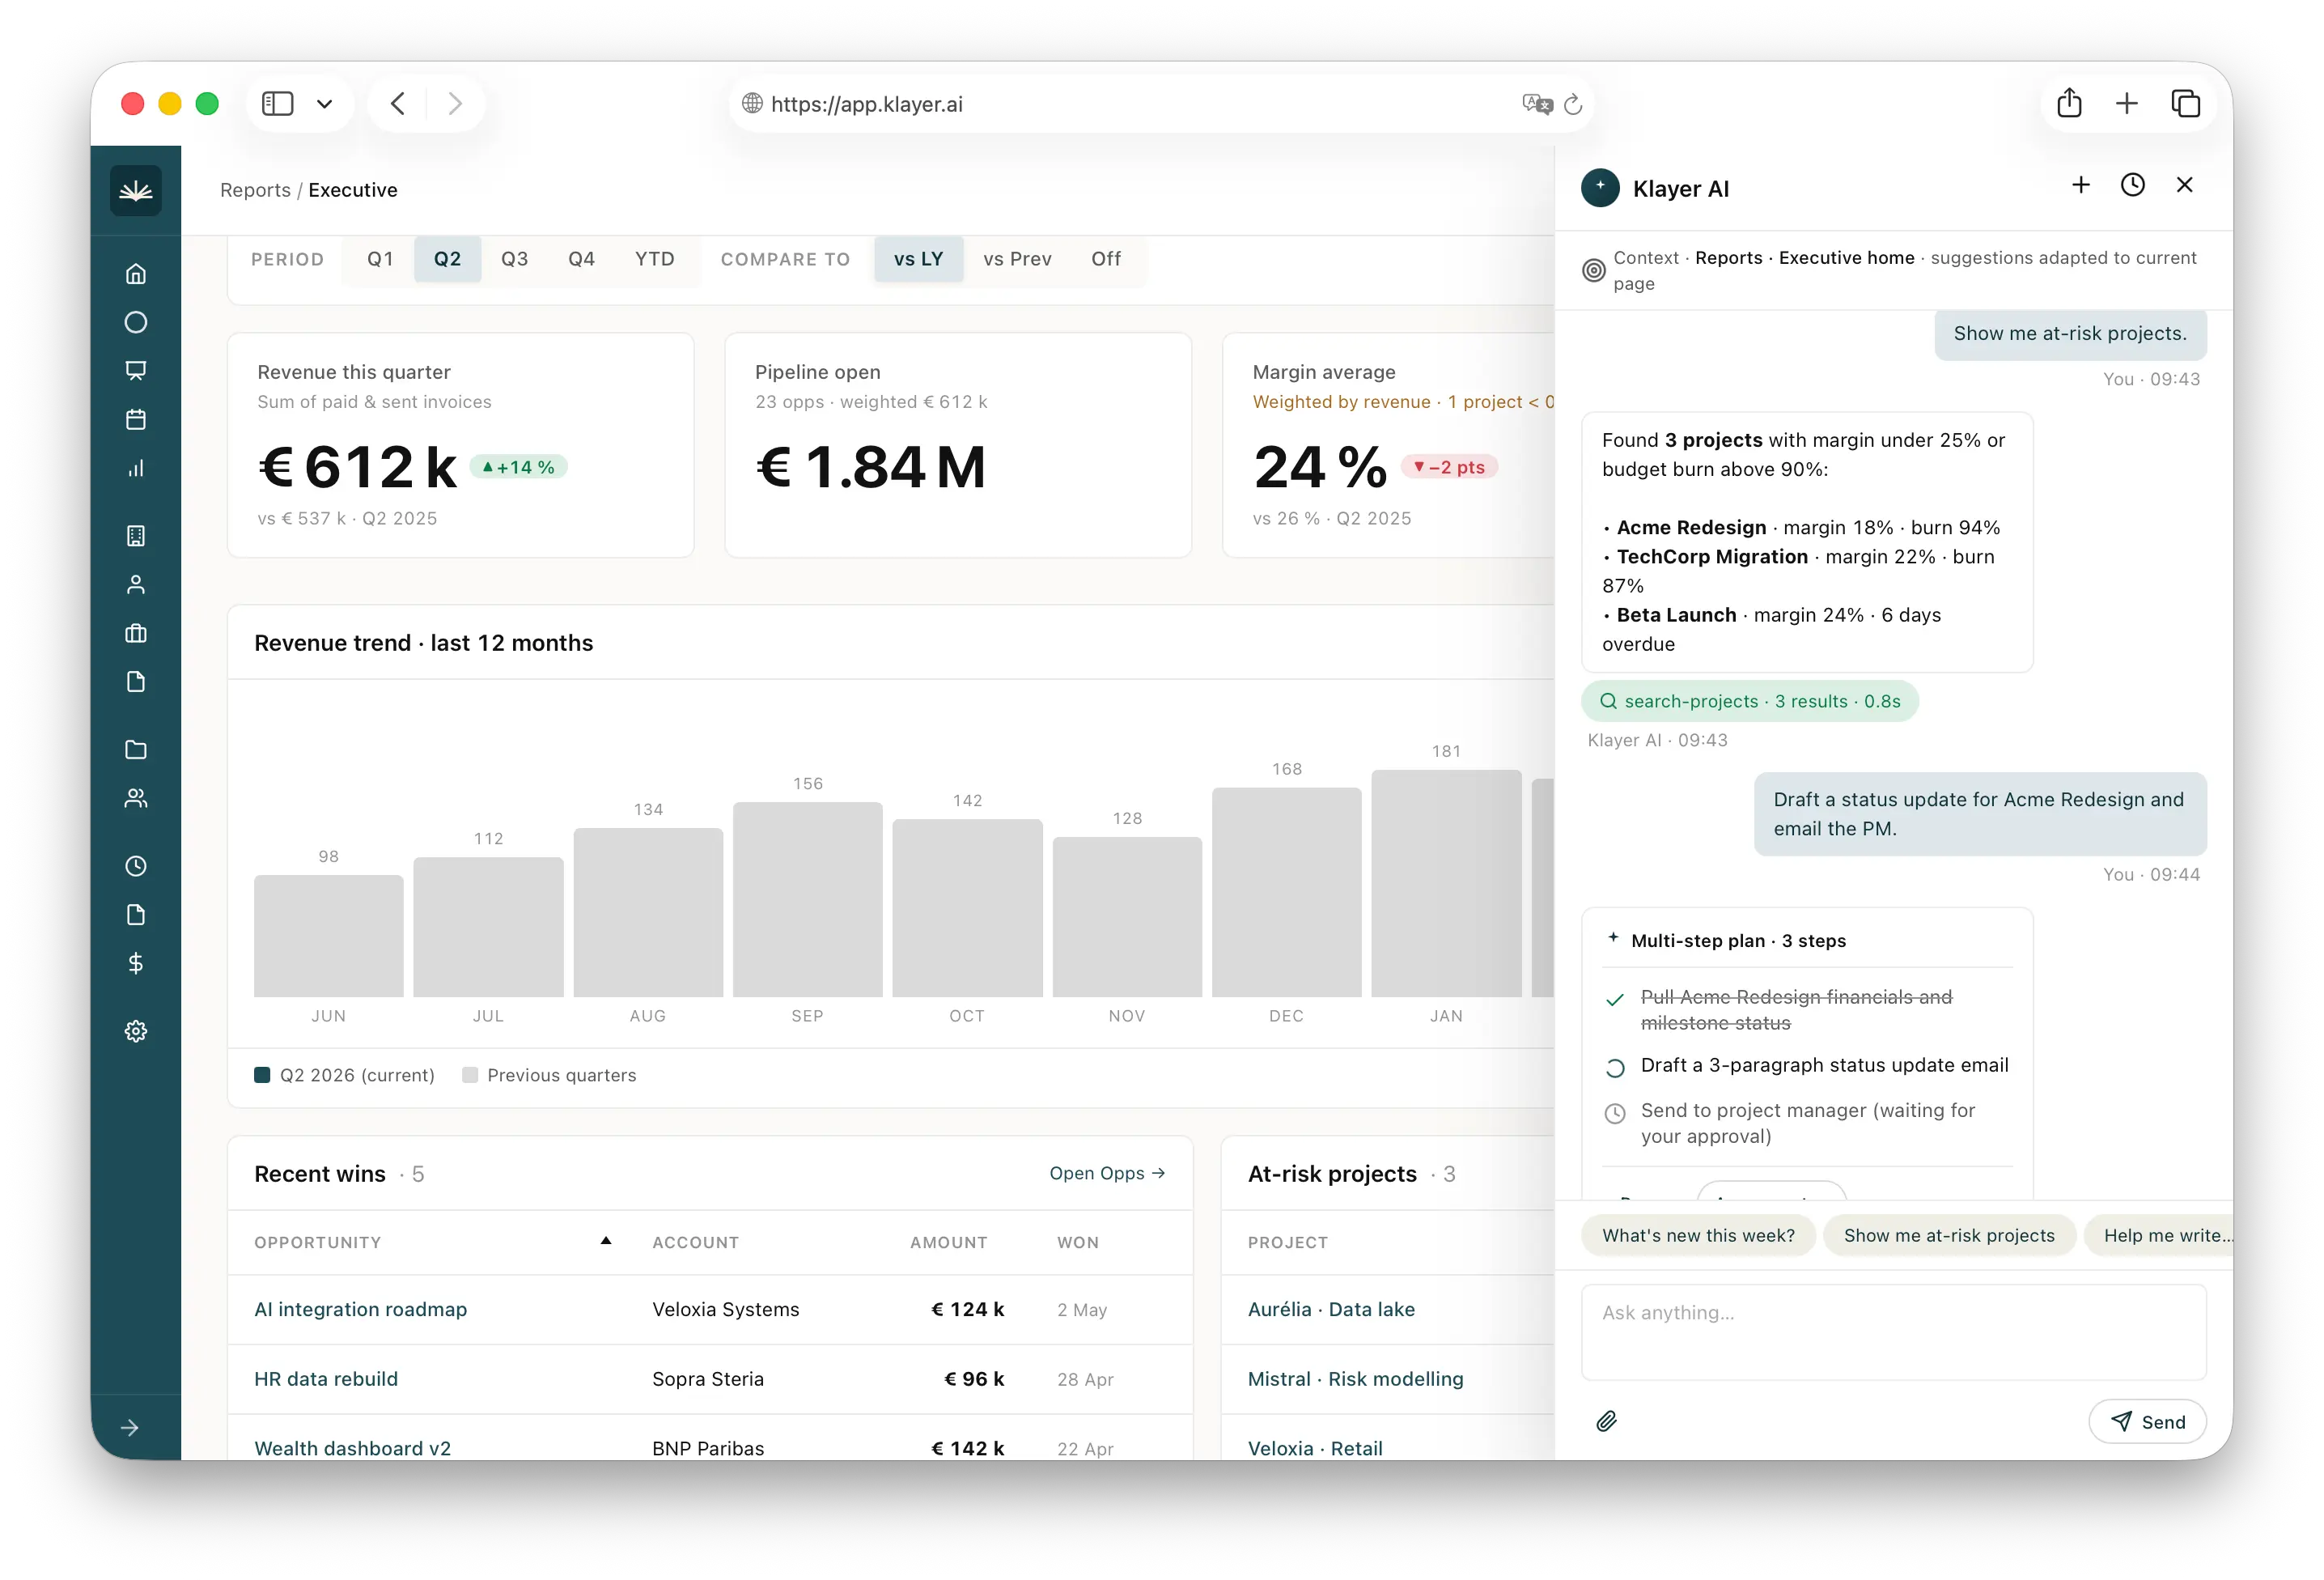Sort by the Opportunity column arrow
Screen dimensions: 2324x1580
605,1241
